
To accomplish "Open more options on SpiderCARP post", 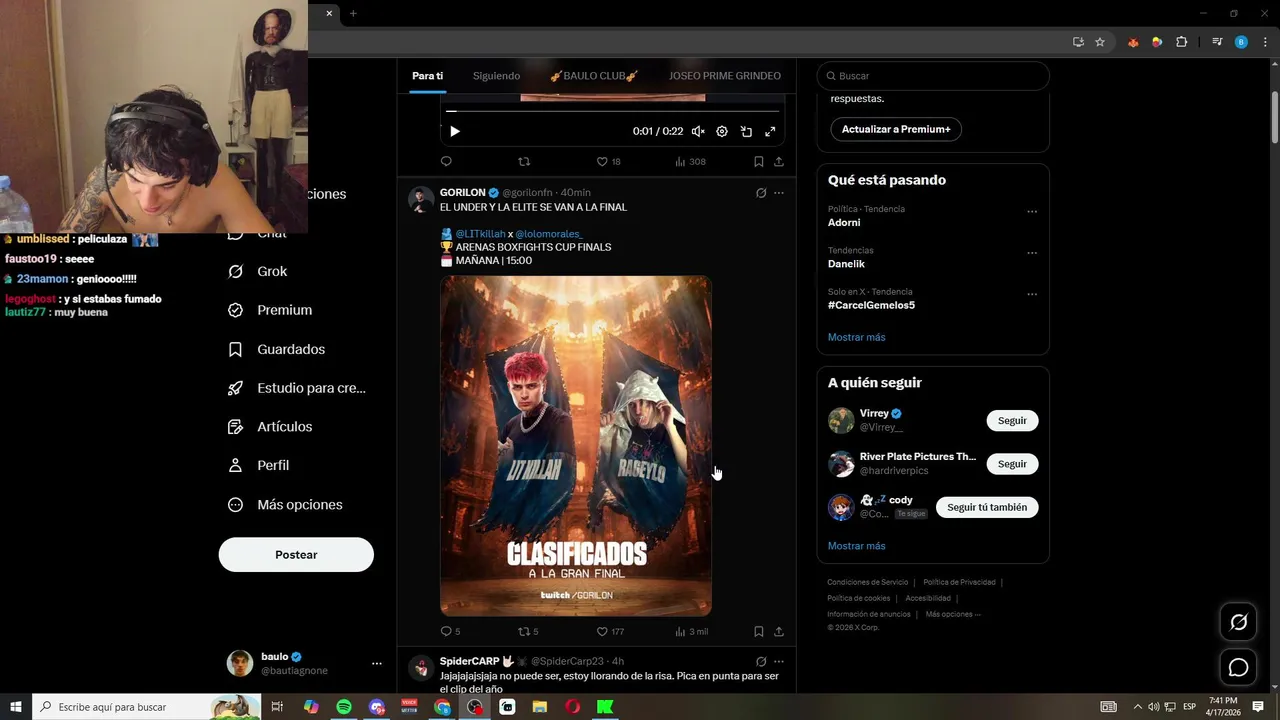I will (x=779, y=661).
